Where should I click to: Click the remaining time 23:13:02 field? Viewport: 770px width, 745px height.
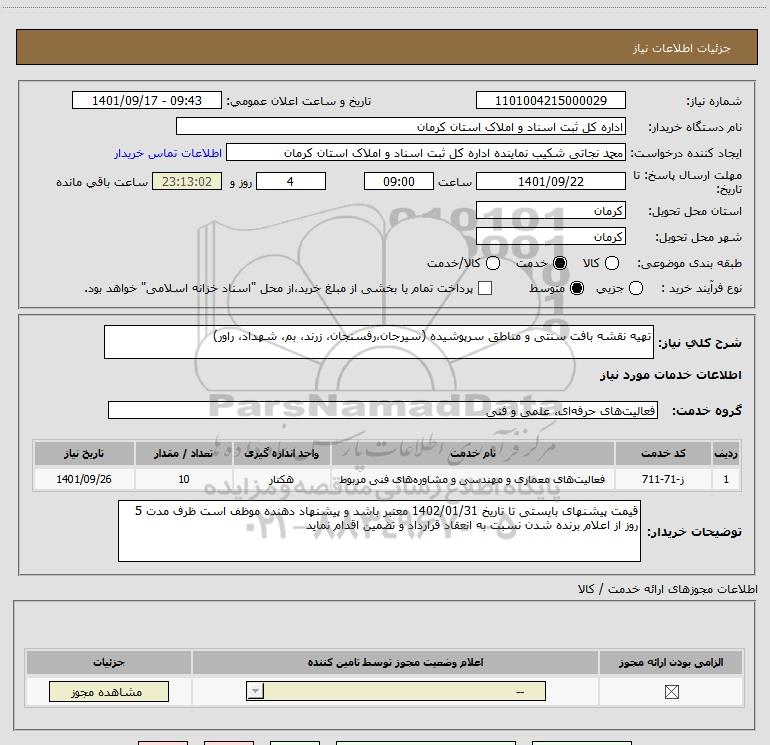(187, 181)
